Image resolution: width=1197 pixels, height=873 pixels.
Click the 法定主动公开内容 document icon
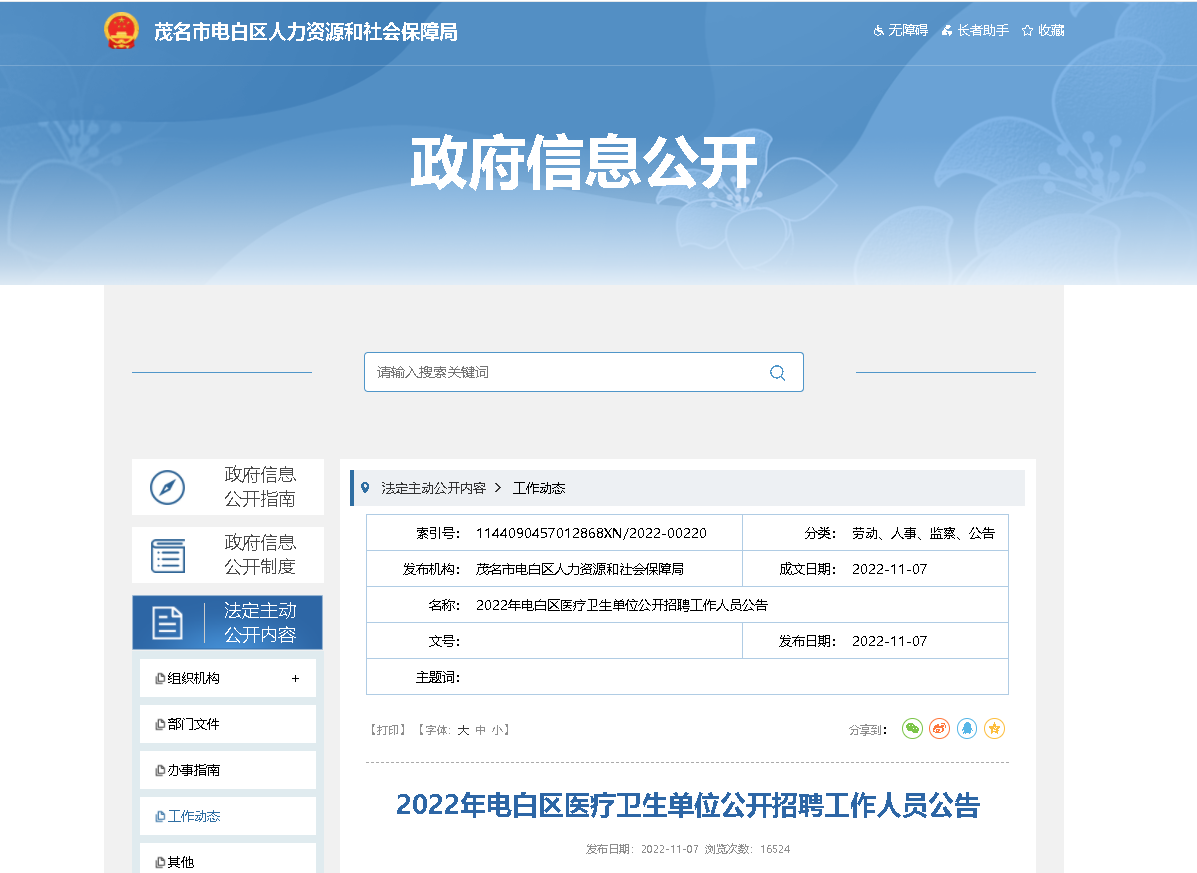(x=168, y=623)
